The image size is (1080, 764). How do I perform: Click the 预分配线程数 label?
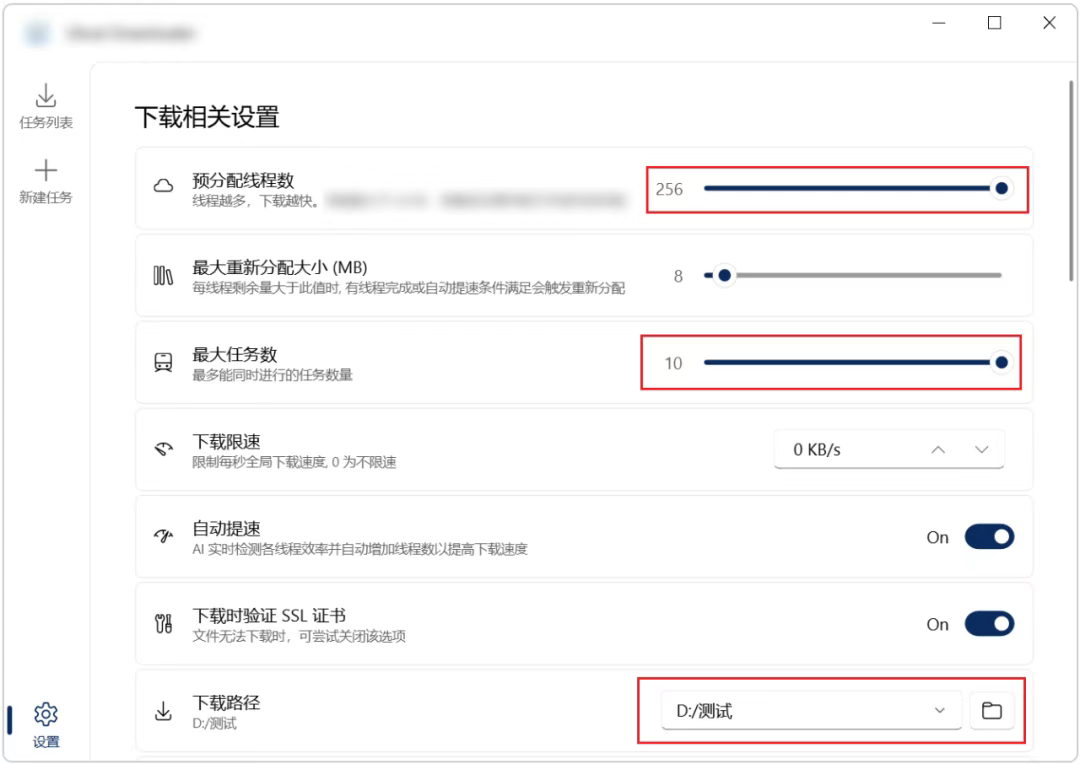click(243, 180)
